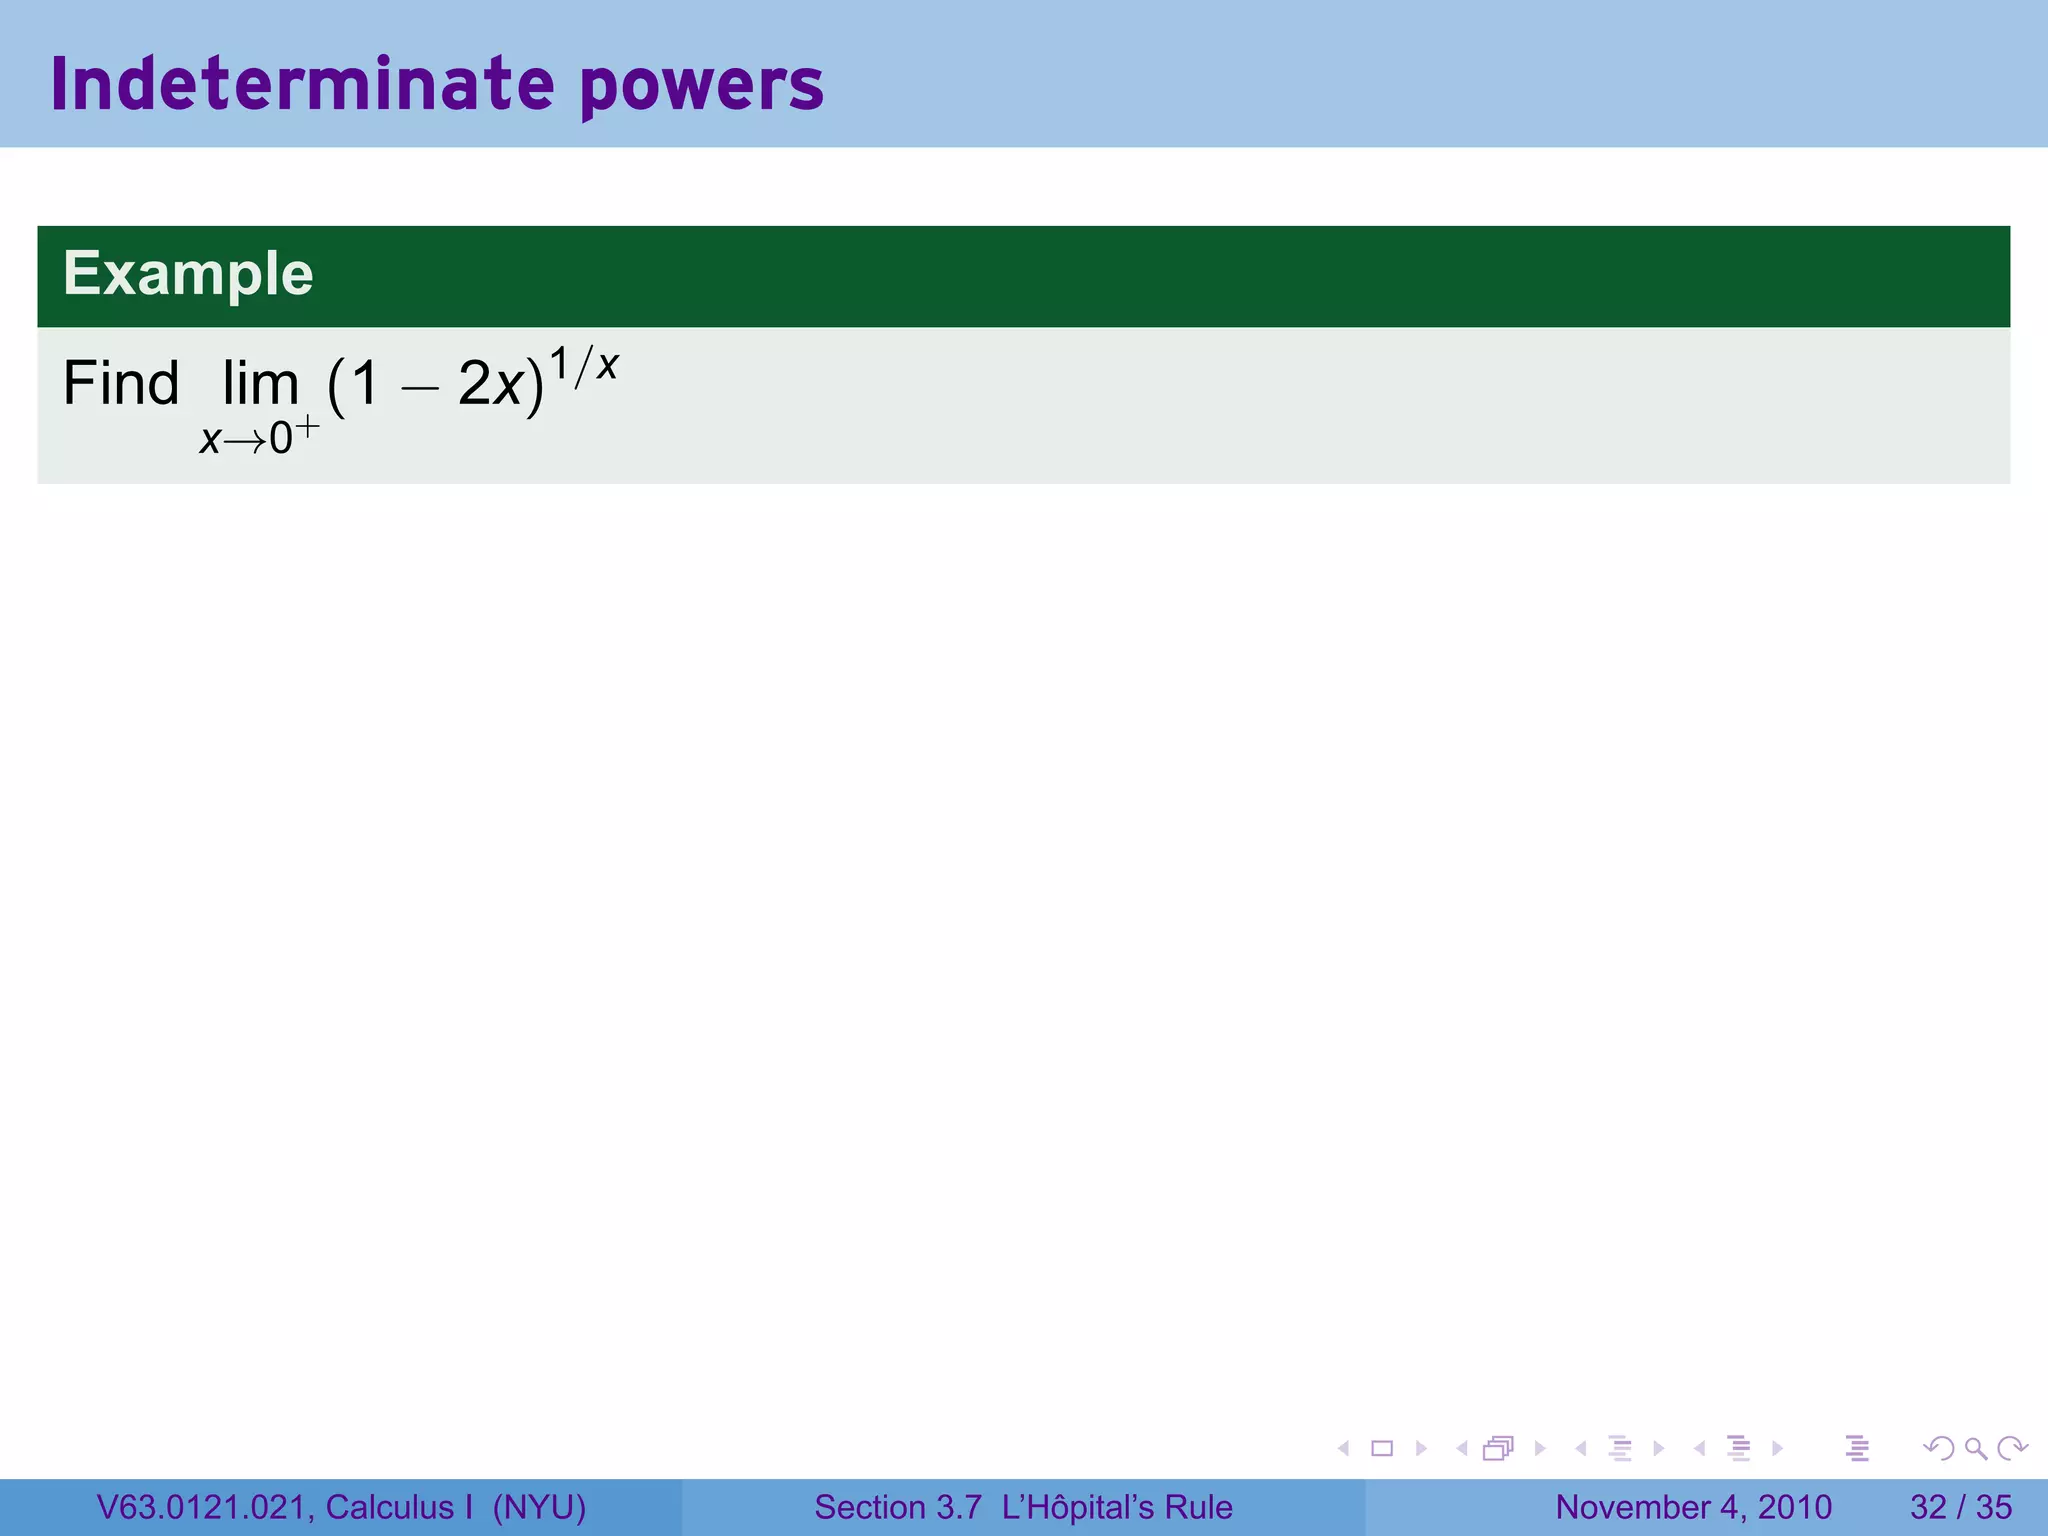
Task: Click the slide title 'Indeterminate powers'
Action: pyautogui.click(x=437, y=84)
